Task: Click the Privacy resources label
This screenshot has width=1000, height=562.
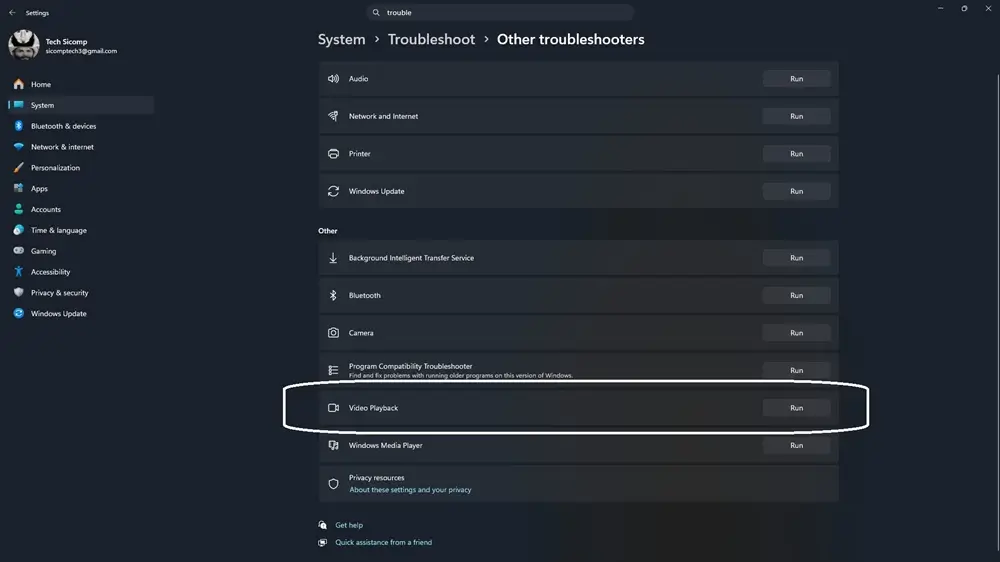Action: 376,478
